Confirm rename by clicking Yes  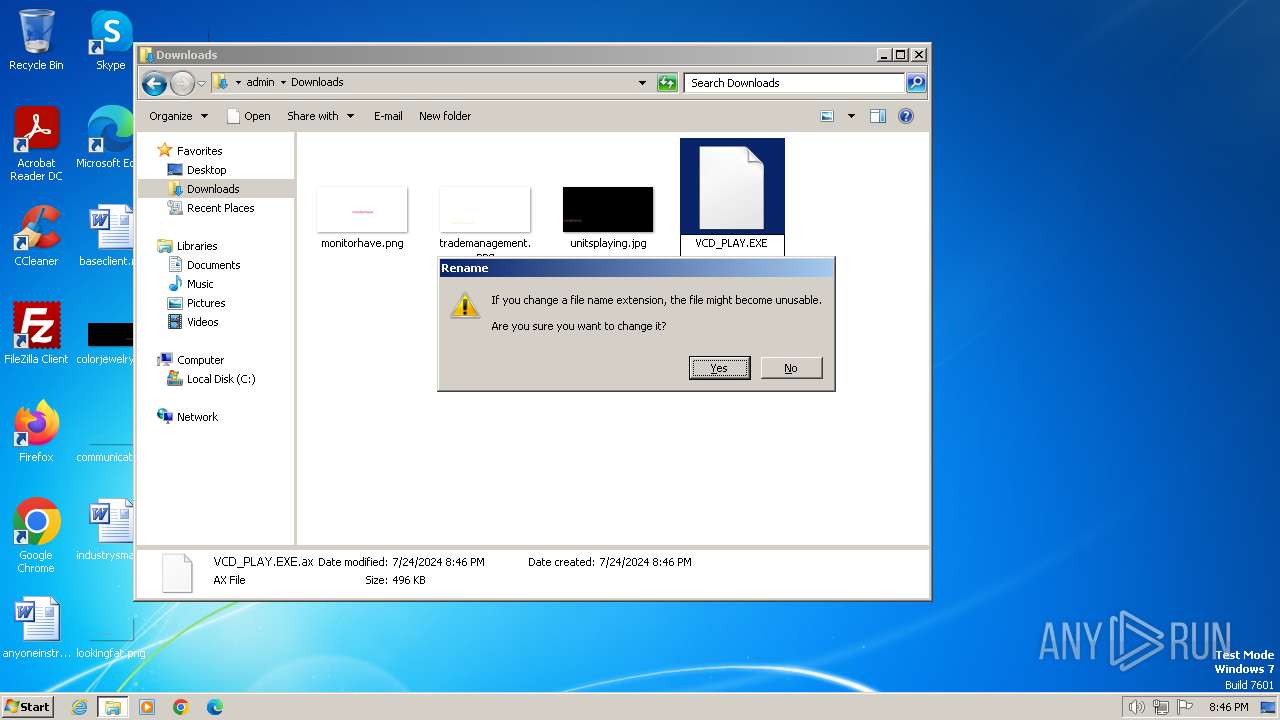(x=719, y=368)
